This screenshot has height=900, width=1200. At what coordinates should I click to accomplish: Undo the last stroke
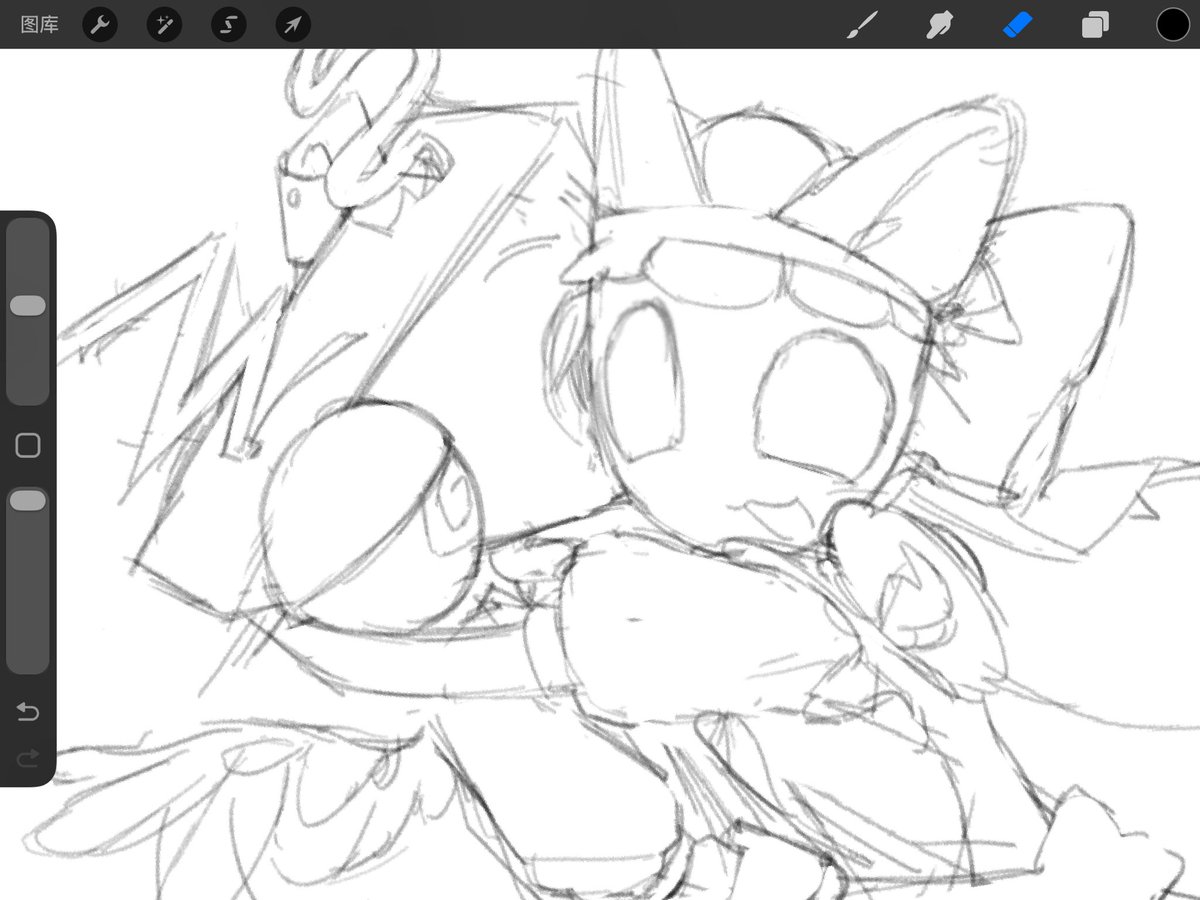[28, 712]
